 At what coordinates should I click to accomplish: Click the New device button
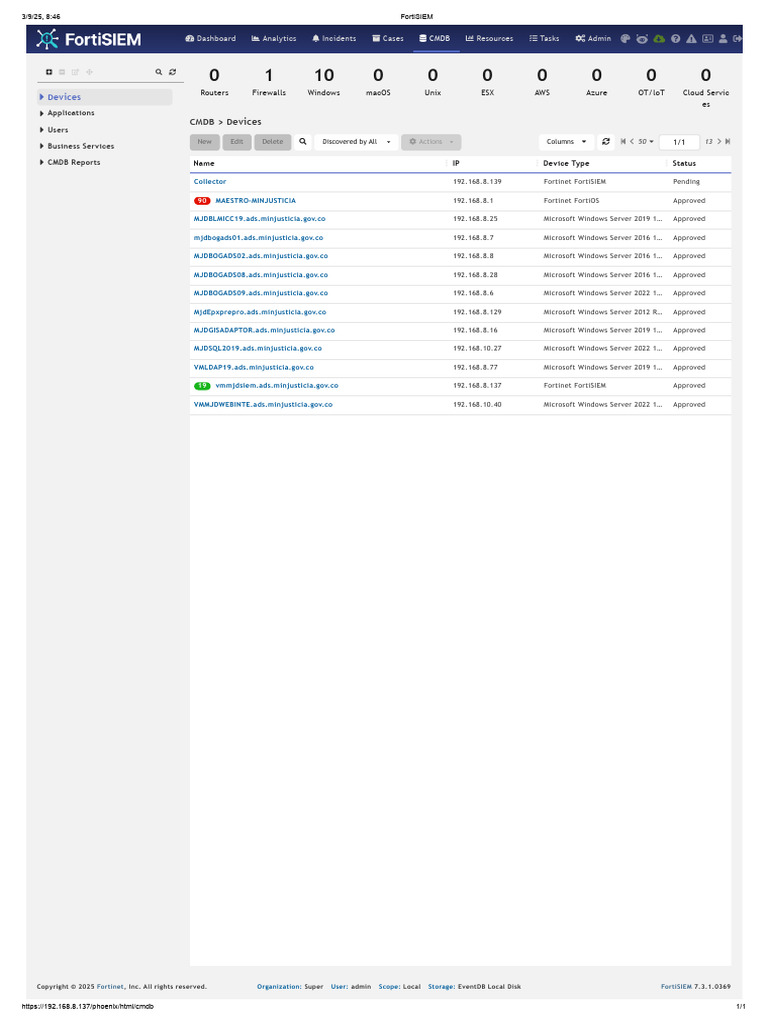click(x=204, y=142)
